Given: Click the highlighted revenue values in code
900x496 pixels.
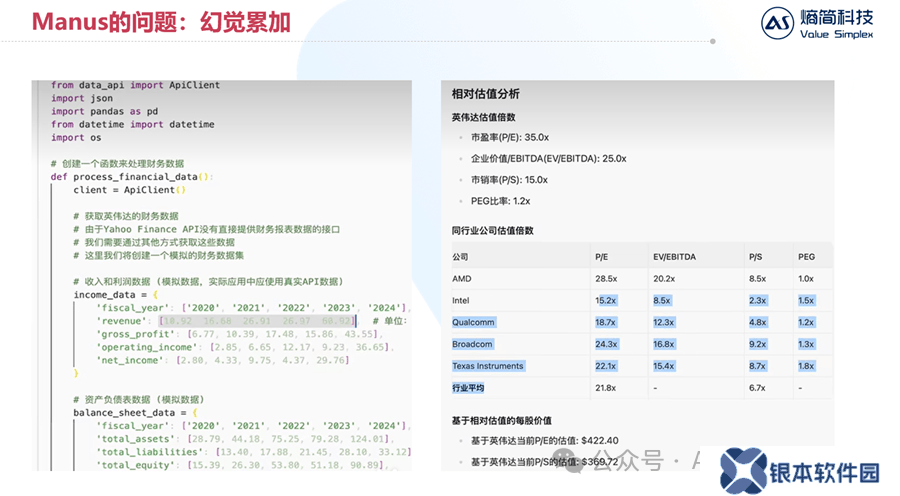Looking at the screenshot, I should point(255,321).
